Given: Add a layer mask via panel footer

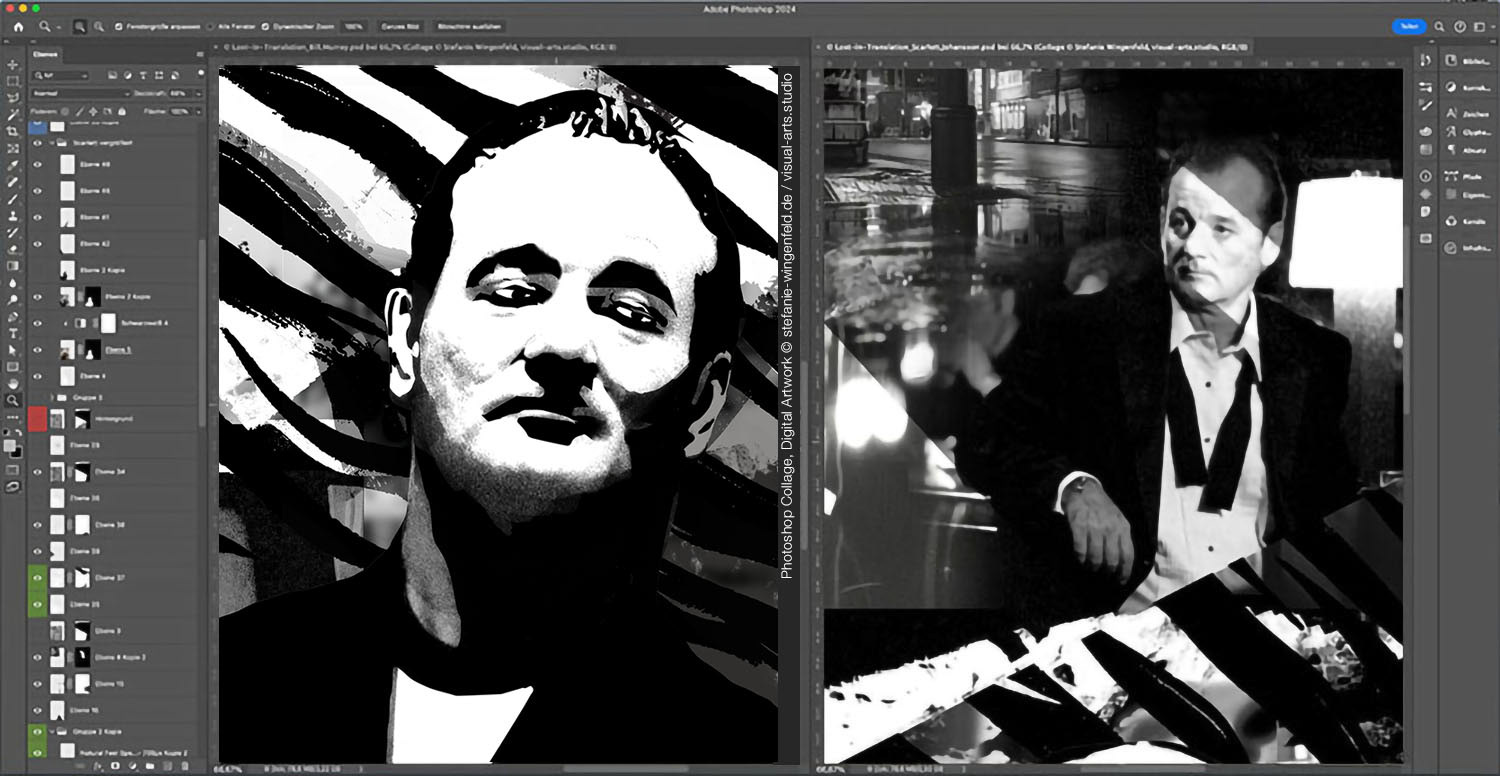Looking at the screenshot, I should pos(115,766).
